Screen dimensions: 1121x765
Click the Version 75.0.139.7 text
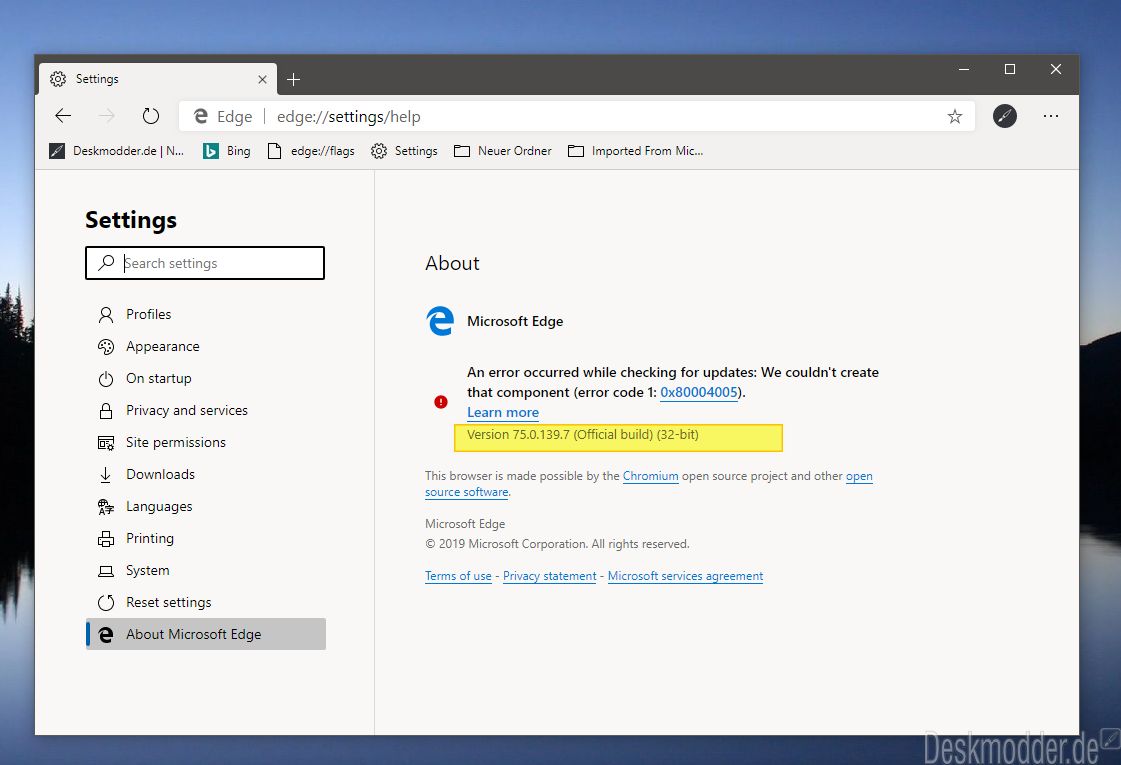pos(583,435)
